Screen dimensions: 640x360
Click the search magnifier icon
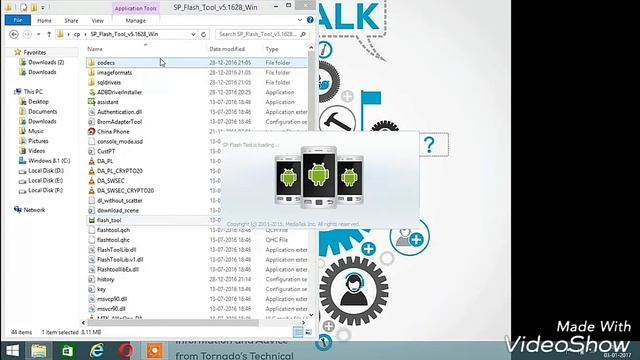(x=303, y=34)
